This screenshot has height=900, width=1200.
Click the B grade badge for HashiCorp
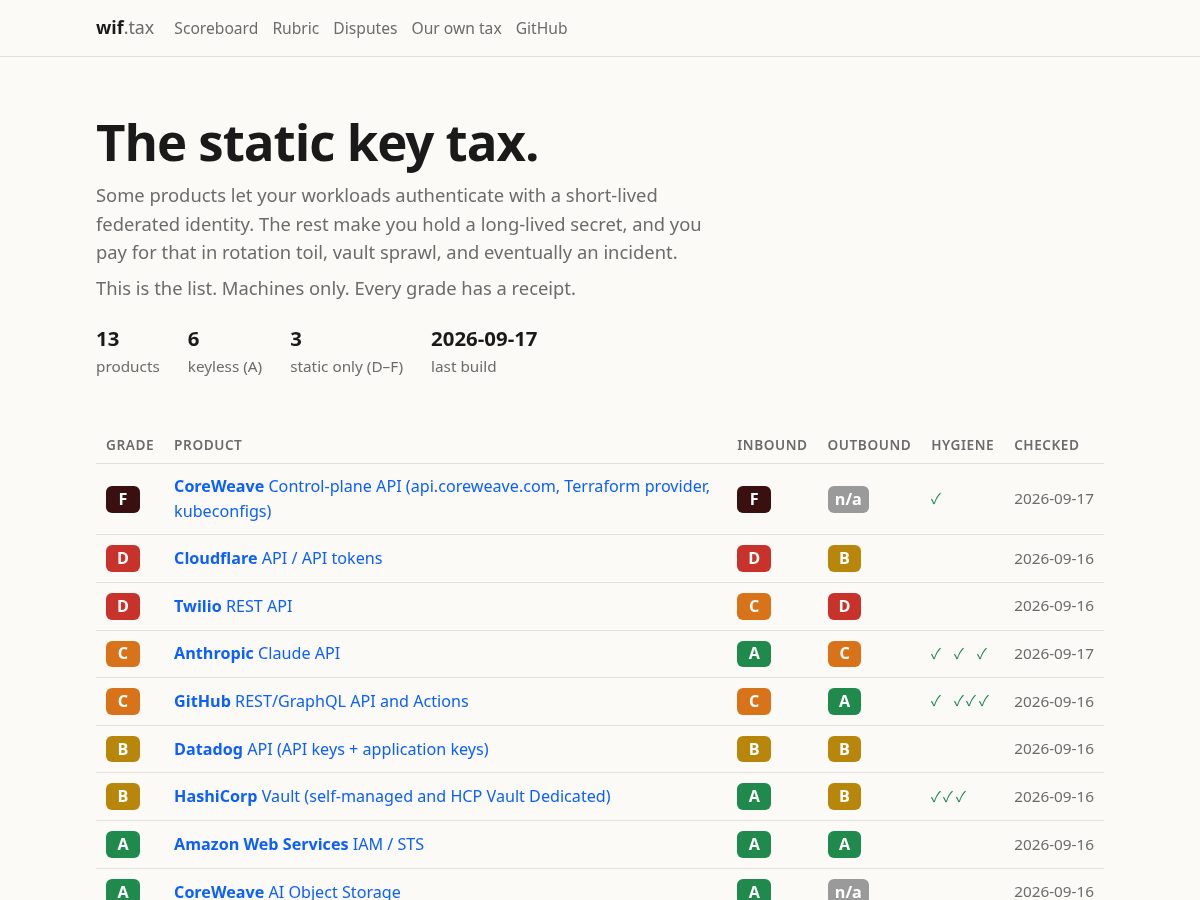(123, 796)
